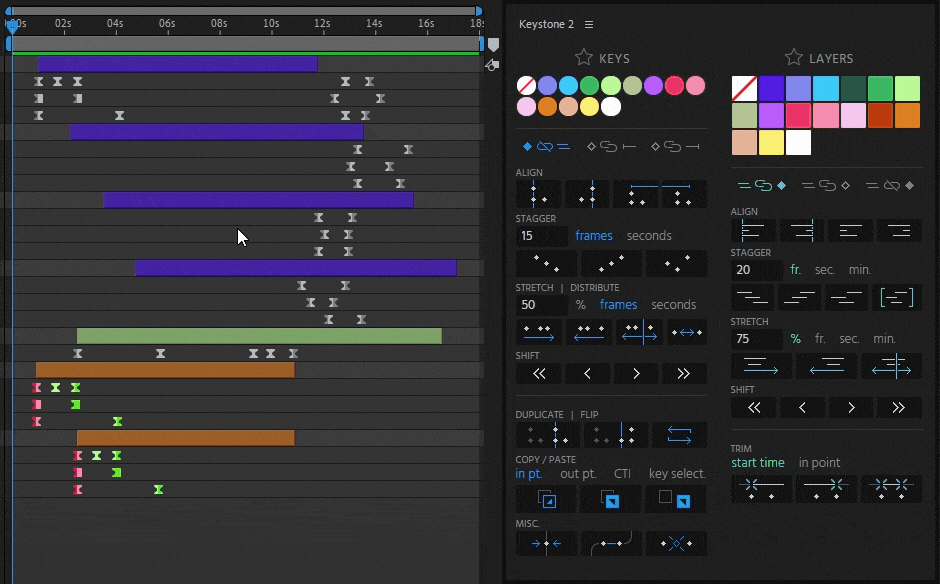Set copy/paste reference to CTI
Image resolution: width=940 pixels, height=584 pixels.
pyautogui.click(x=622, y=474)
